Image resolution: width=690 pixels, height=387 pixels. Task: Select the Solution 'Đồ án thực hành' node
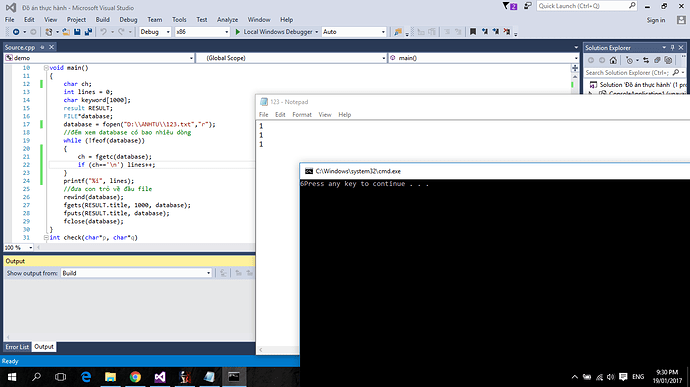point(638,85)
